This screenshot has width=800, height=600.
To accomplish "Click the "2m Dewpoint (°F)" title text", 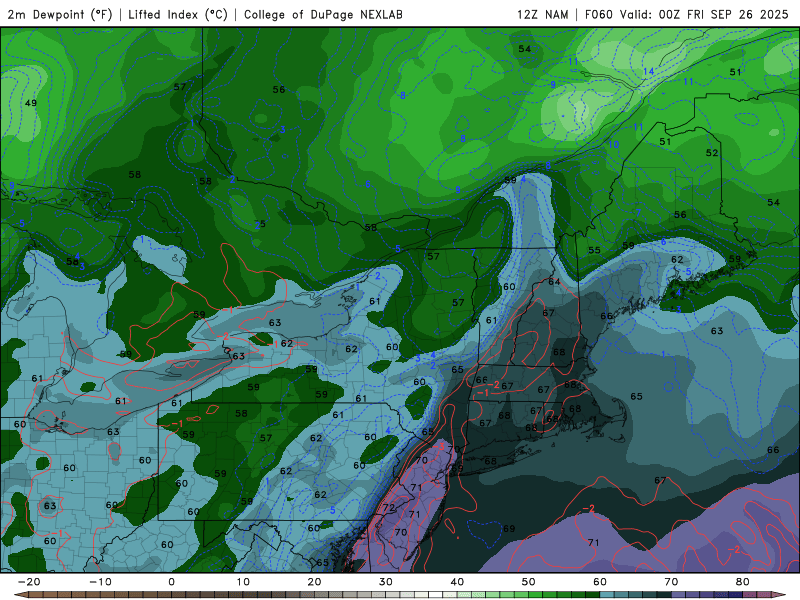I will click(x=59, y=14).
